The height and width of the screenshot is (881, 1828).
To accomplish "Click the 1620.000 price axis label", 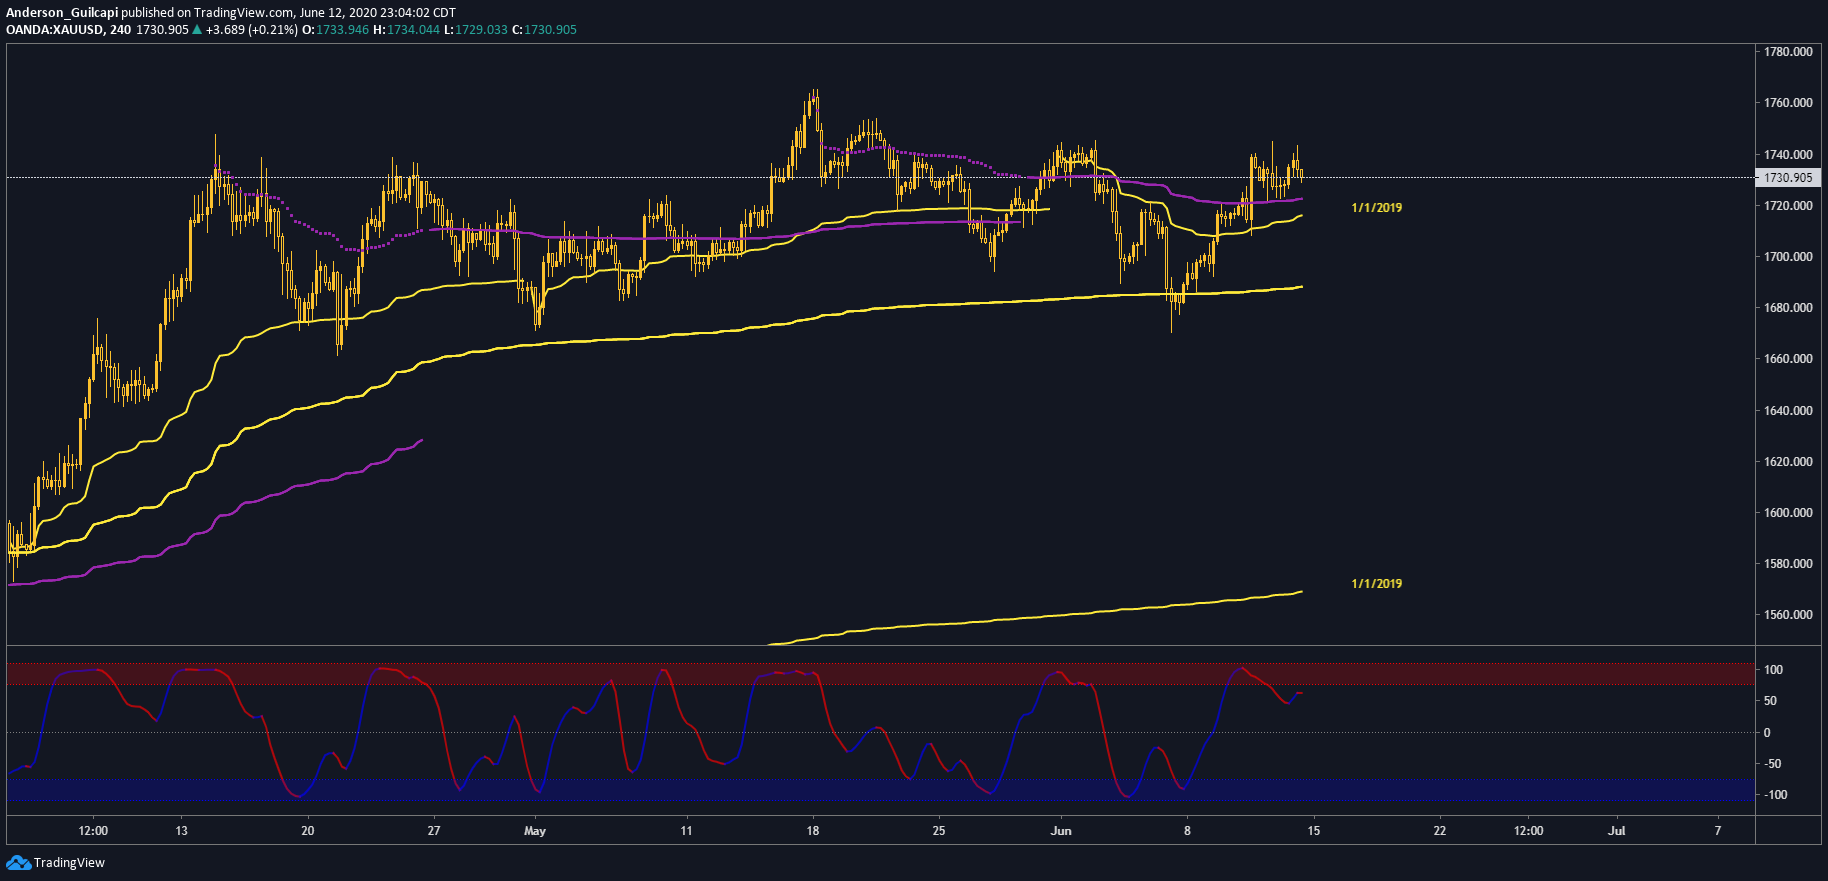I will (x=1788, y=462).
